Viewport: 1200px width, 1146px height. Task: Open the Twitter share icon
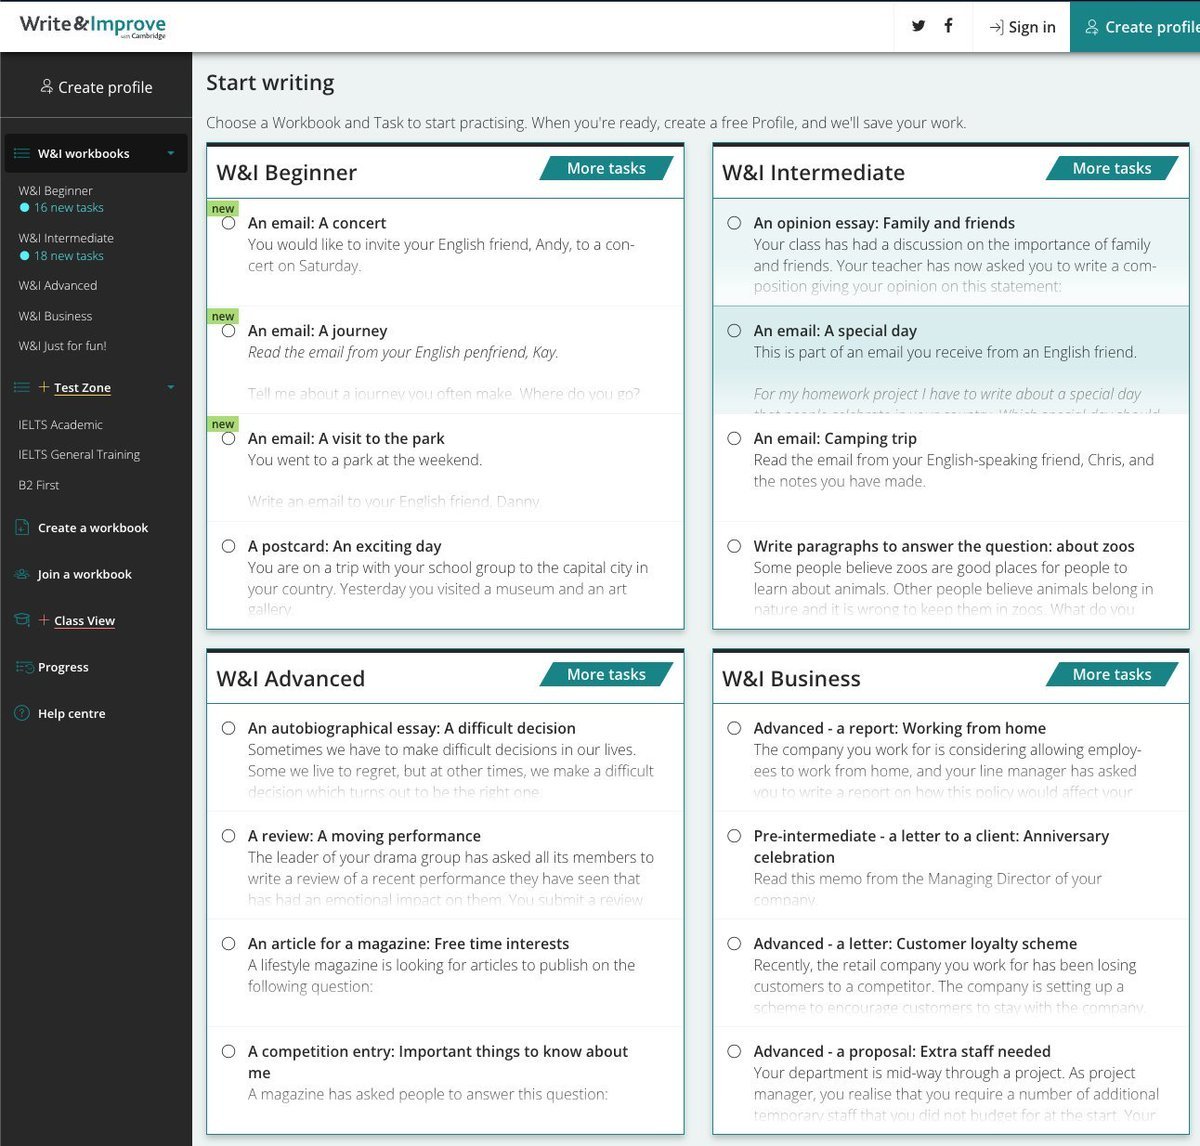point(918,26)
